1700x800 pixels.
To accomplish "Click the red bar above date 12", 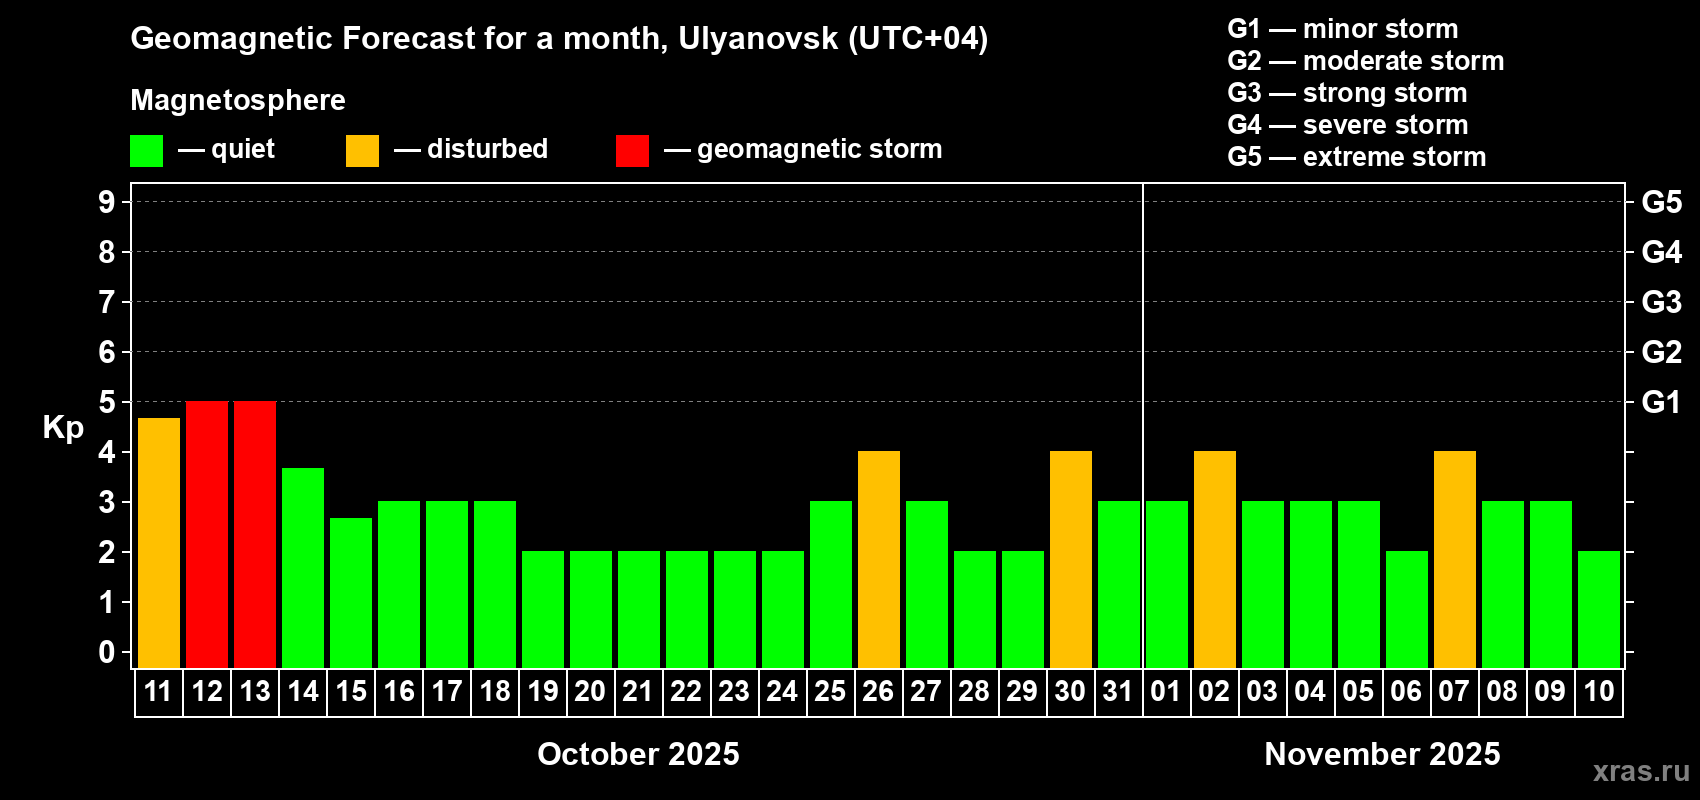I will [207, 535].
